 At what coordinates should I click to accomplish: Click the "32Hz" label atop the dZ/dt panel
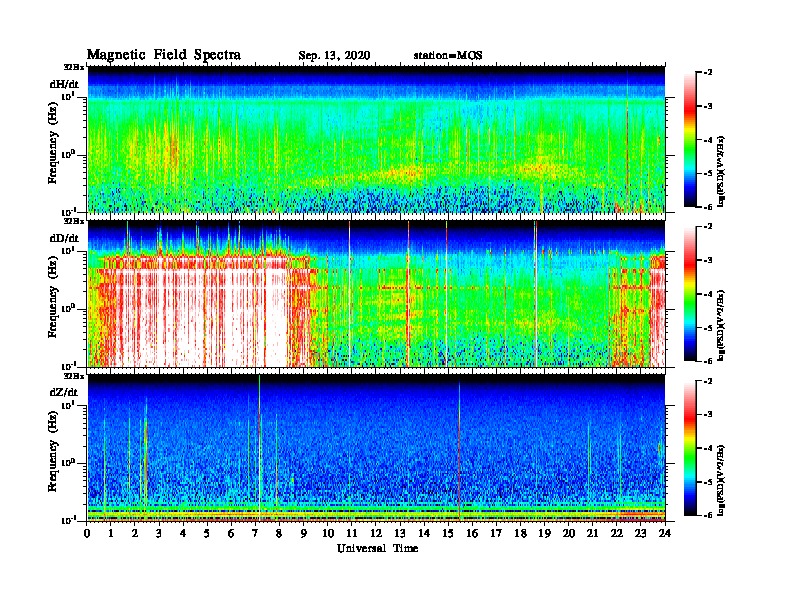[x=73, y=376]
